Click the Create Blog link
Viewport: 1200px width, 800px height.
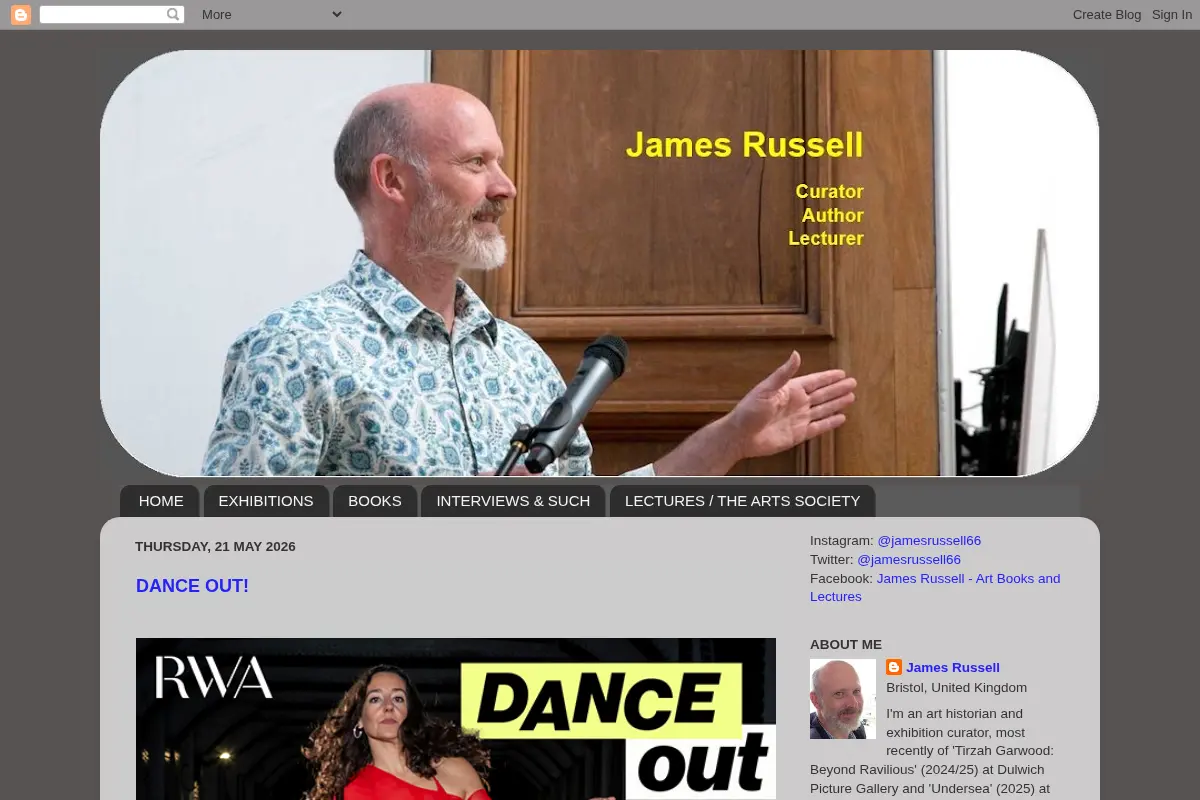pyautogui.click(x=1107, y=14)
